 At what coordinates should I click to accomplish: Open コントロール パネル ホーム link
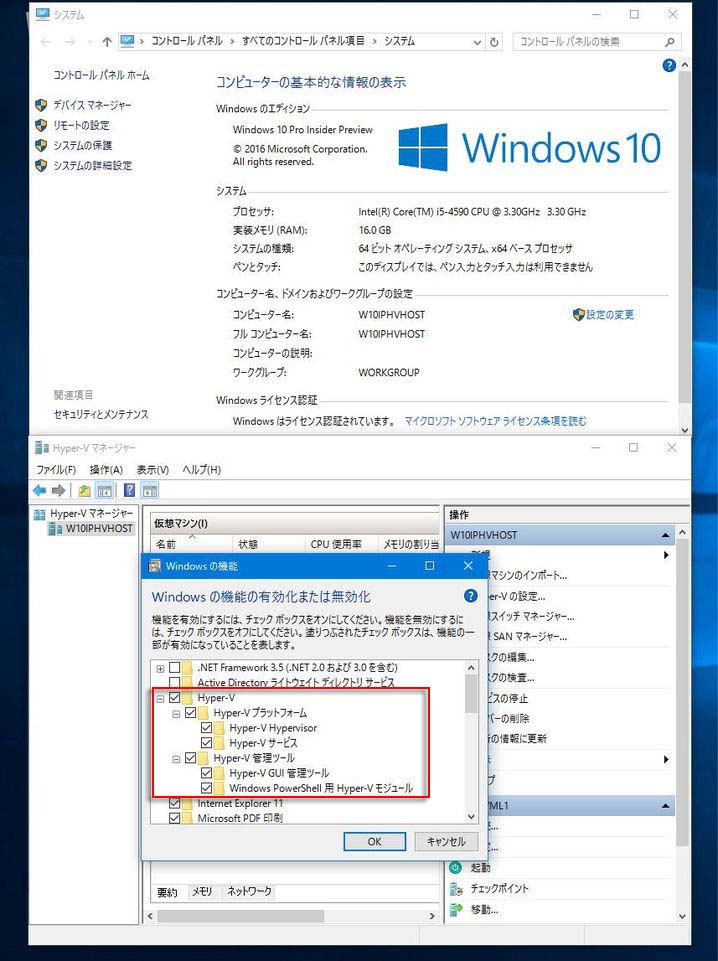tap(101, 75)
